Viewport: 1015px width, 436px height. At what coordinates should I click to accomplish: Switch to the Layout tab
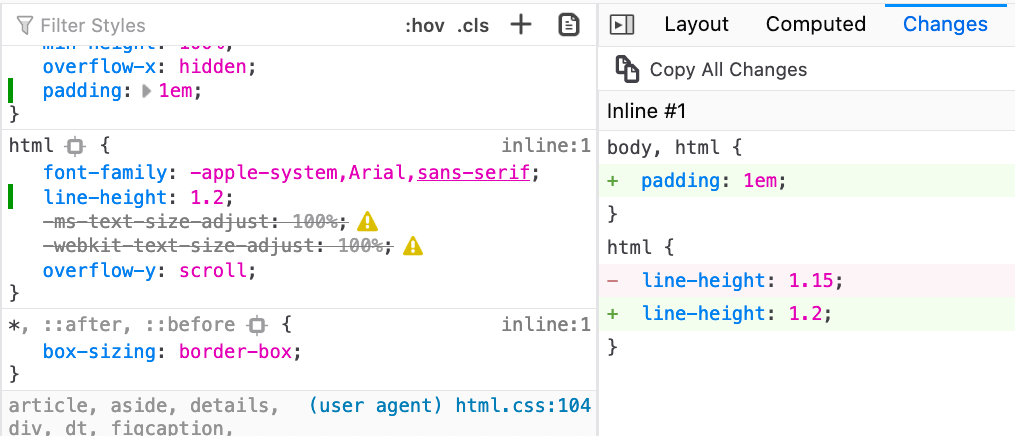click(x=697, y=25)
